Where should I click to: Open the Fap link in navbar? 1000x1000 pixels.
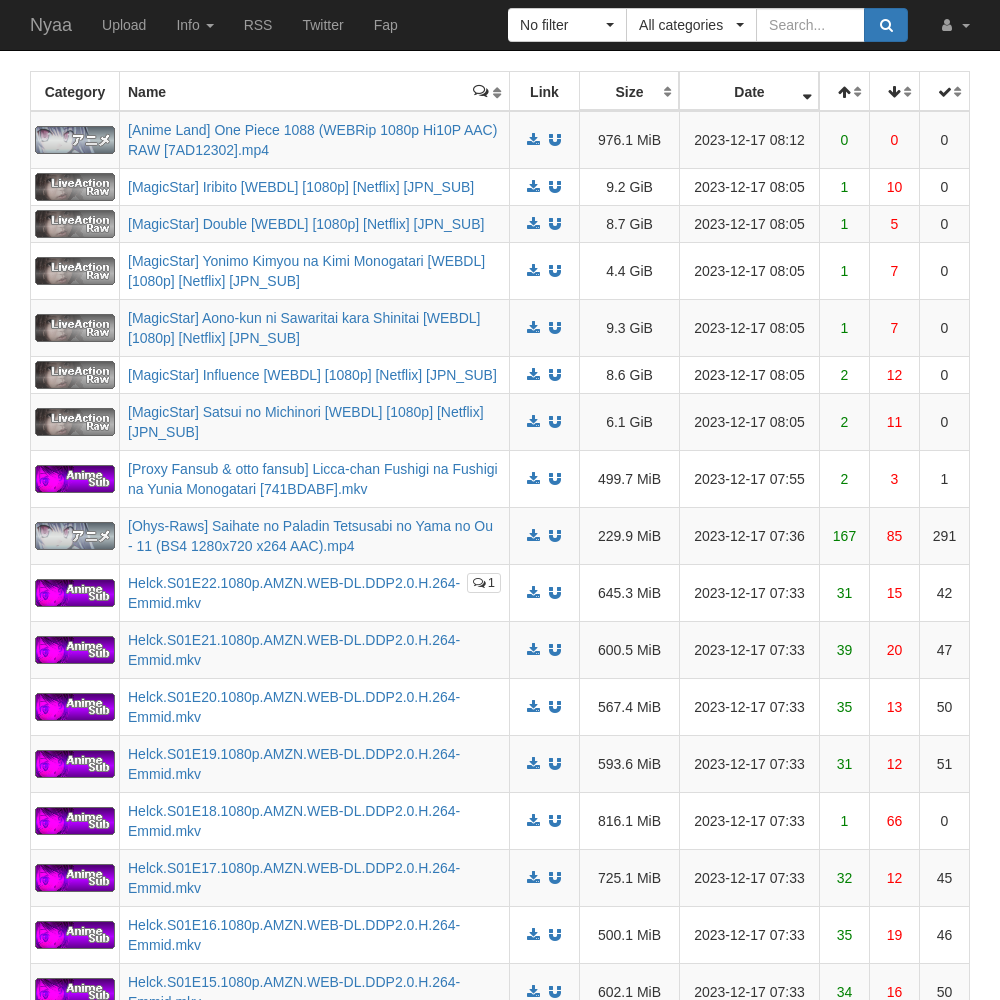click(385, 25)
